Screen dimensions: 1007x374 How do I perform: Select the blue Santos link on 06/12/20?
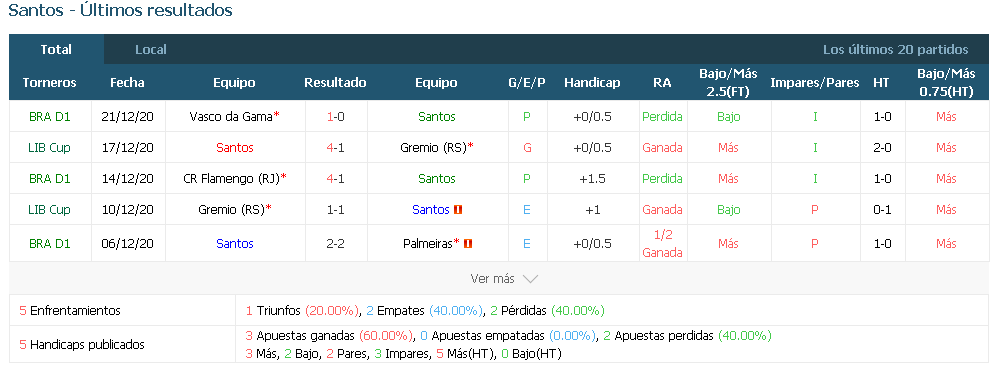point(235,244)
